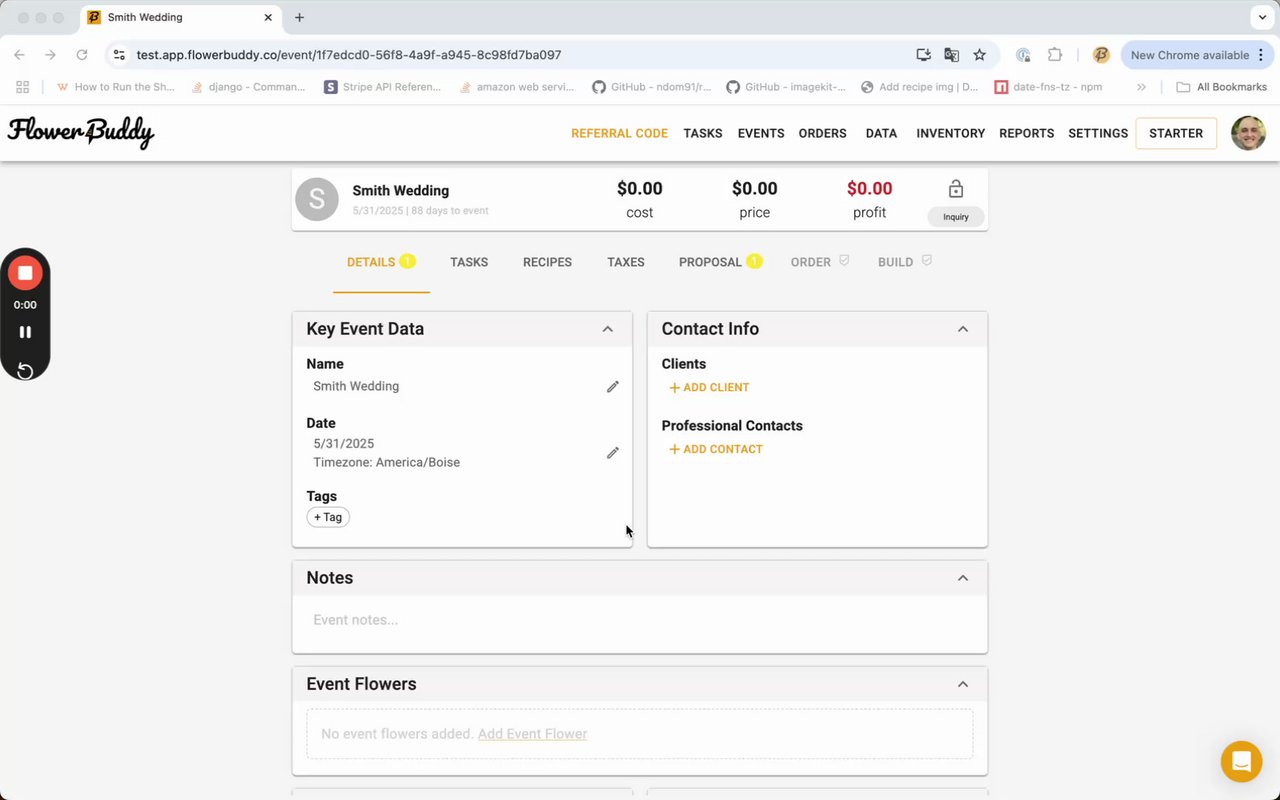The height and width of the screenshot is (800, 1280).
Task: Click the Inquiry status chip
Action: click(956, 216)
